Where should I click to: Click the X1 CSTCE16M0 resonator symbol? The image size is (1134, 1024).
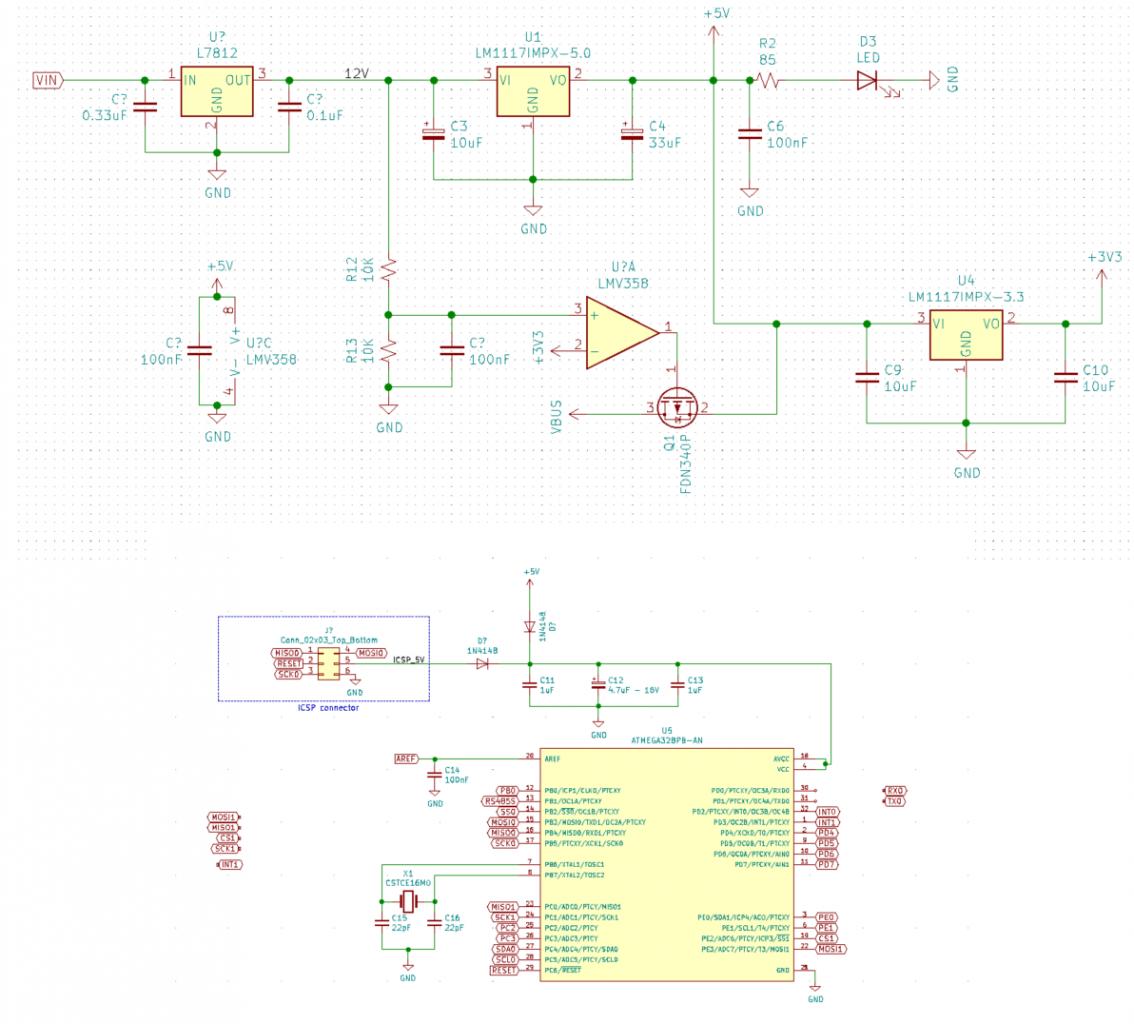coord(409,901)
